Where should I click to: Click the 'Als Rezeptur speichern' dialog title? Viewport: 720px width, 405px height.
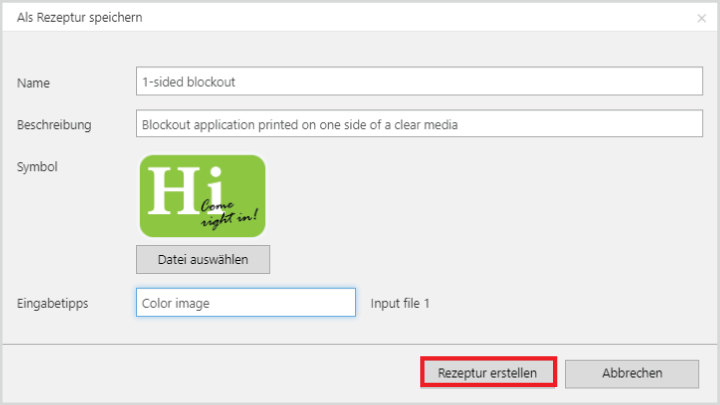[x=79, y=18]
